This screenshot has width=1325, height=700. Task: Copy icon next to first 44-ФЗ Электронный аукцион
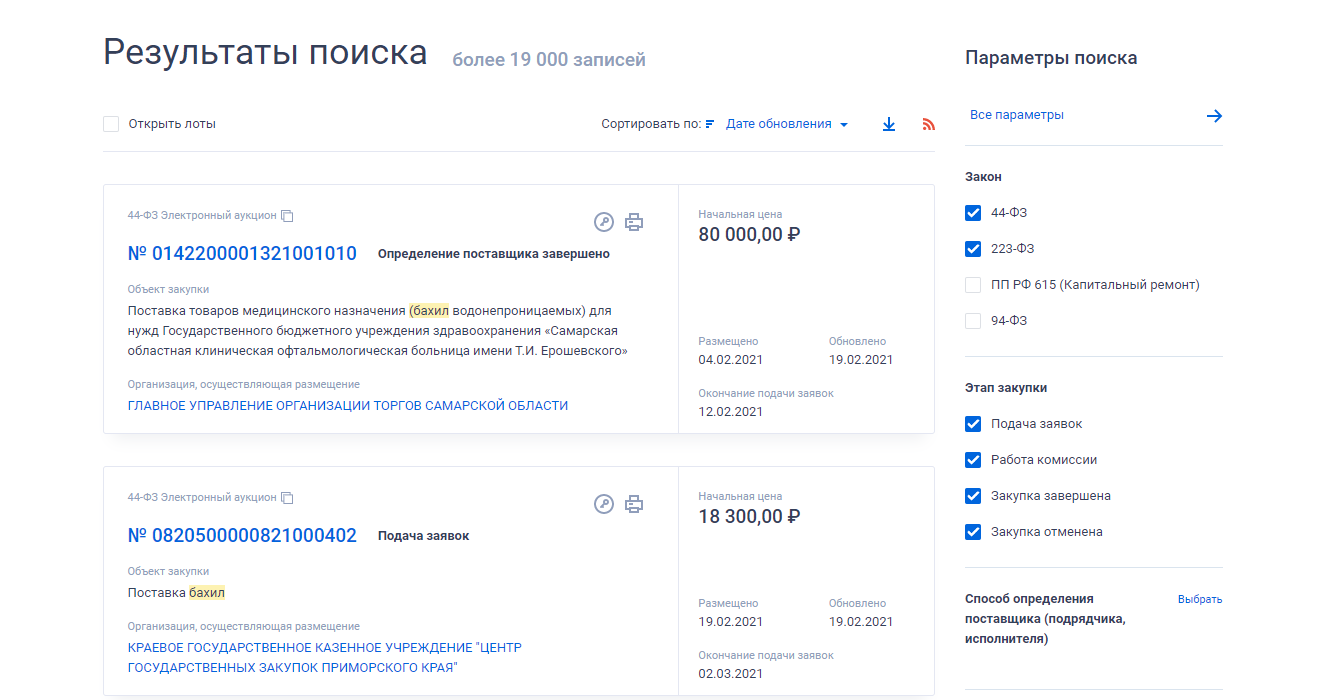coord(287,216)
